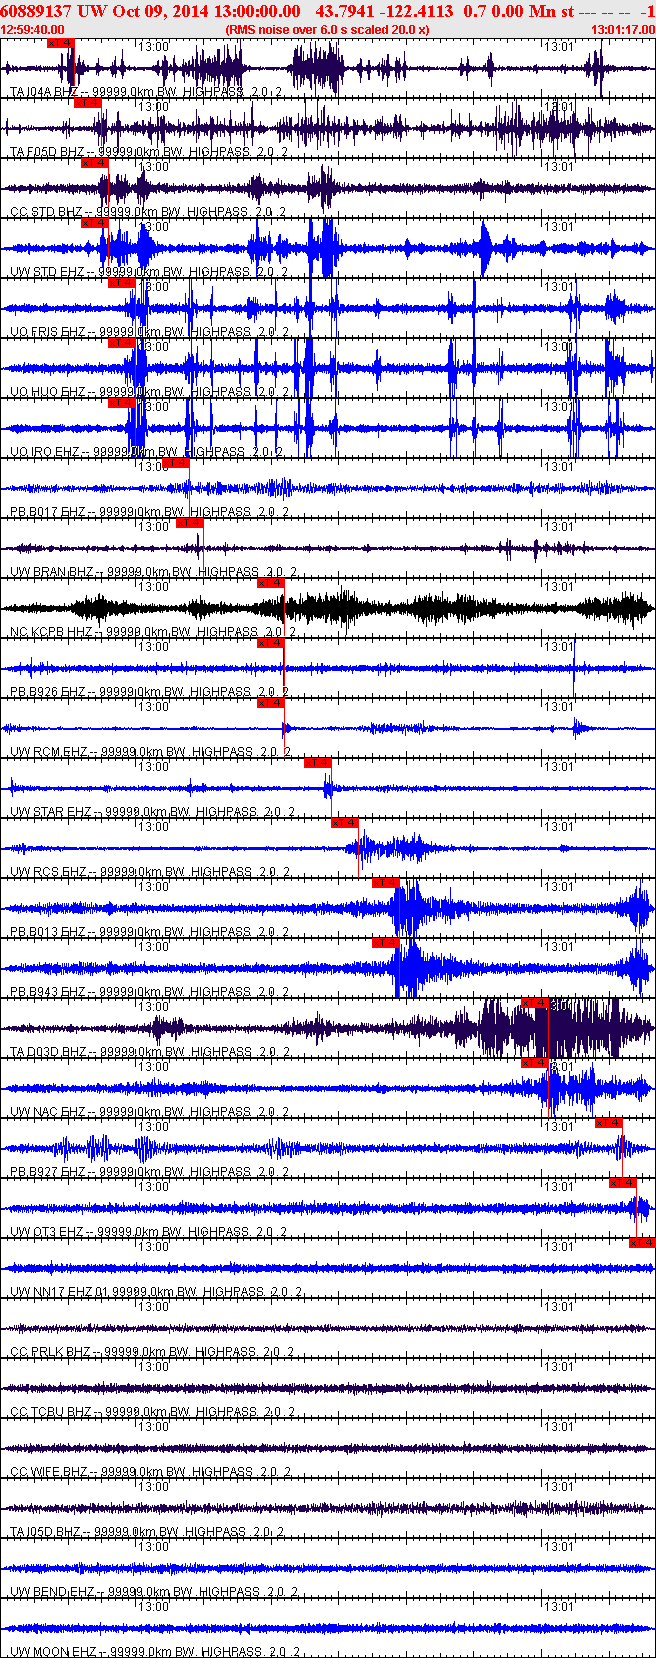Click the start time "12:59:40.00"
This screenshot has width=656, height=1658.
(33, 30)
